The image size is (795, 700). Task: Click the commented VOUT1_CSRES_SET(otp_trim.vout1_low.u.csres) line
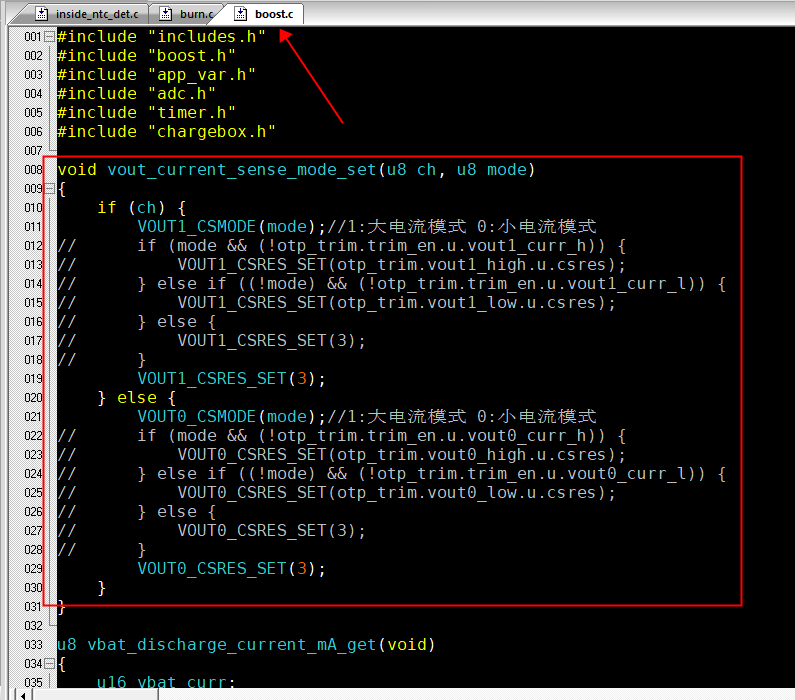point(396,303)
